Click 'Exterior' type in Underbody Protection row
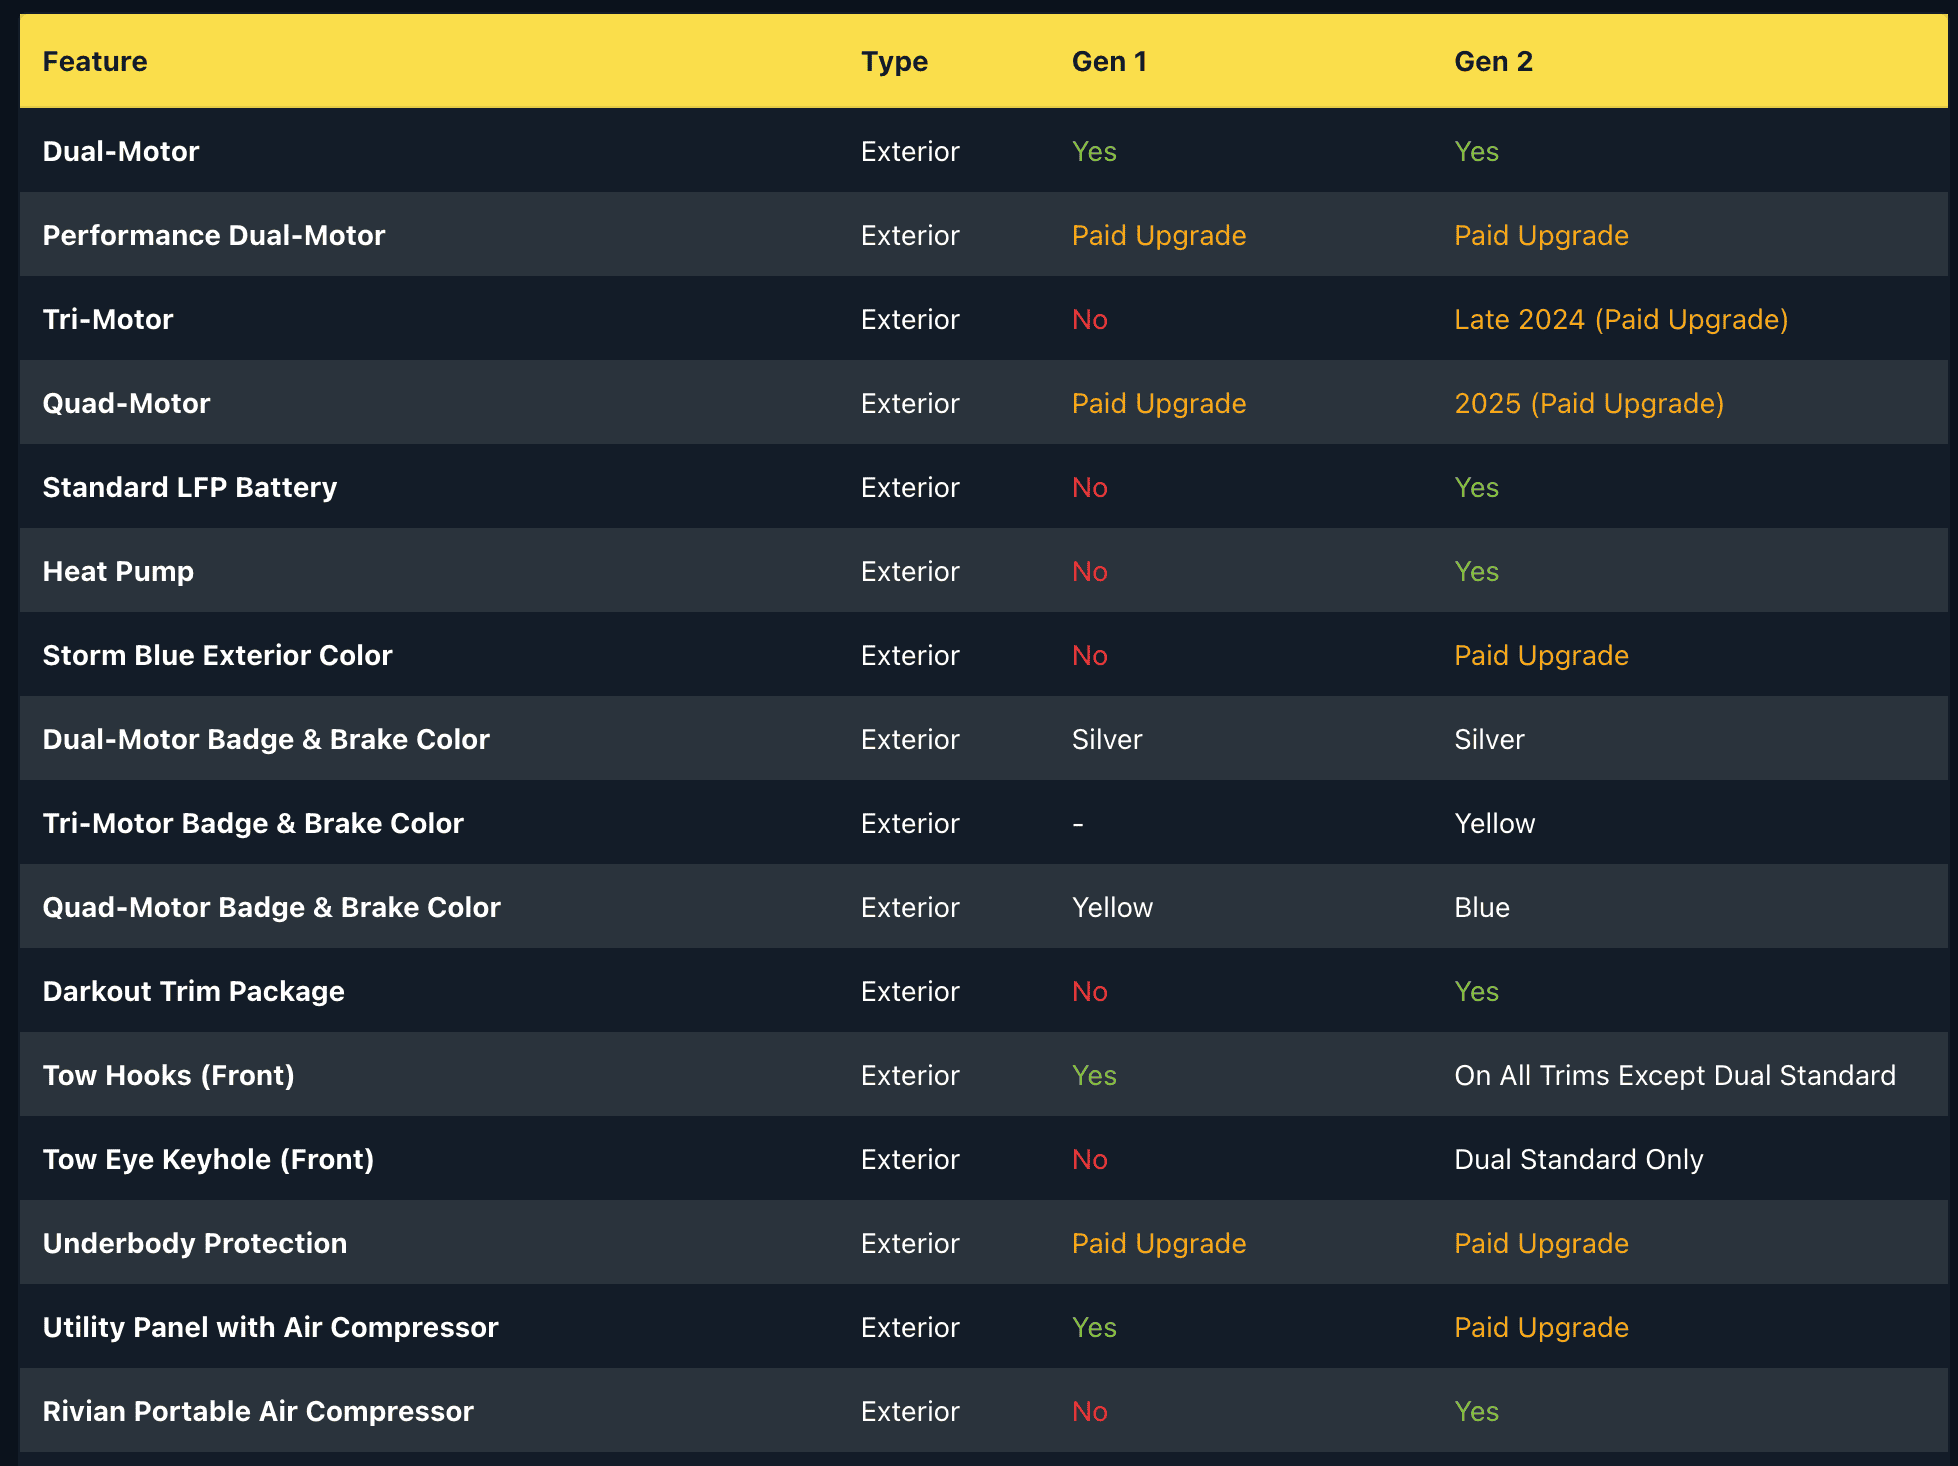This screenshot has width=1958, height=1466. click(910, 1243)
